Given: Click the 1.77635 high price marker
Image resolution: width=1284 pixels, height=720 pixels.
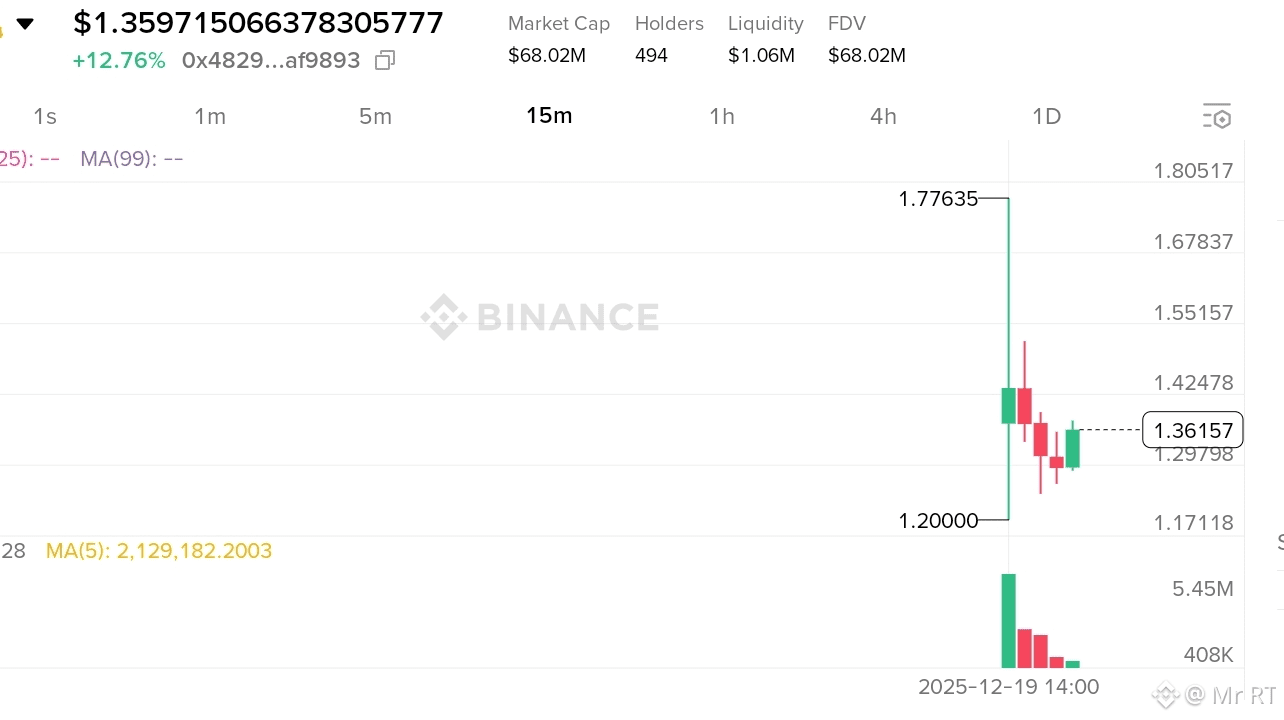Looking at the screenshot, I should click(x=938, y=199).
